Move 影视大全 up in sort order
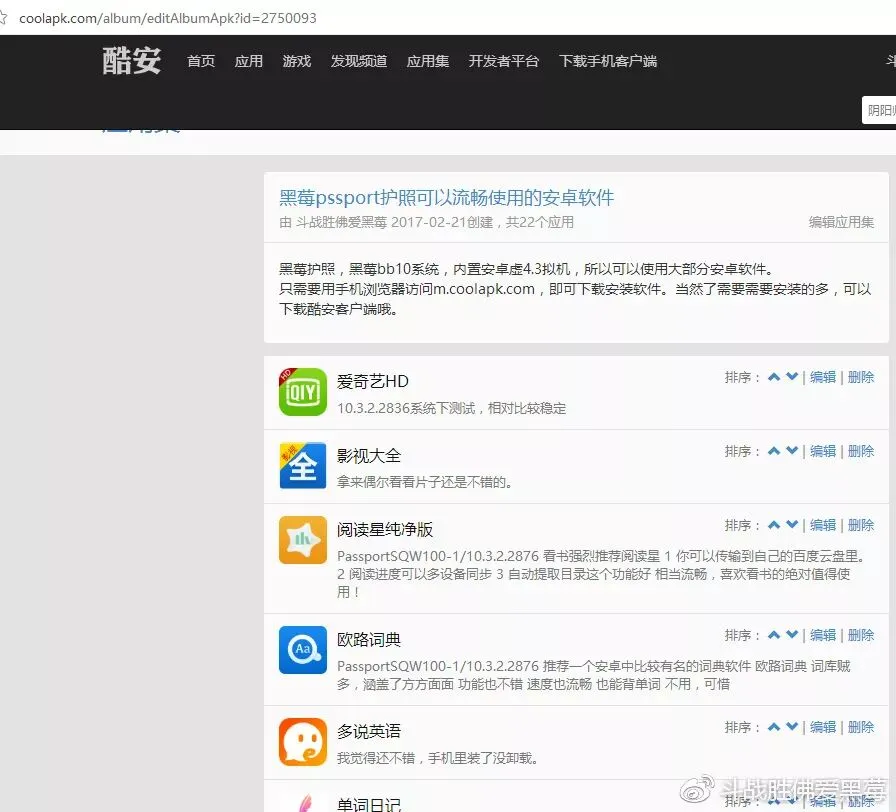The width and height of the screenshot is (896, 812). pos(774,451)
